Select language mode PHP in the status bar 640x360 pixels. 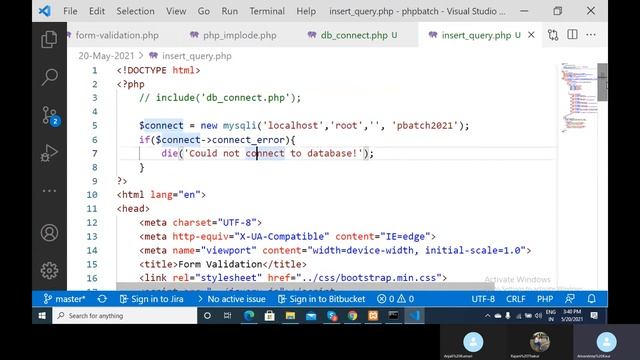pos(545,299)
